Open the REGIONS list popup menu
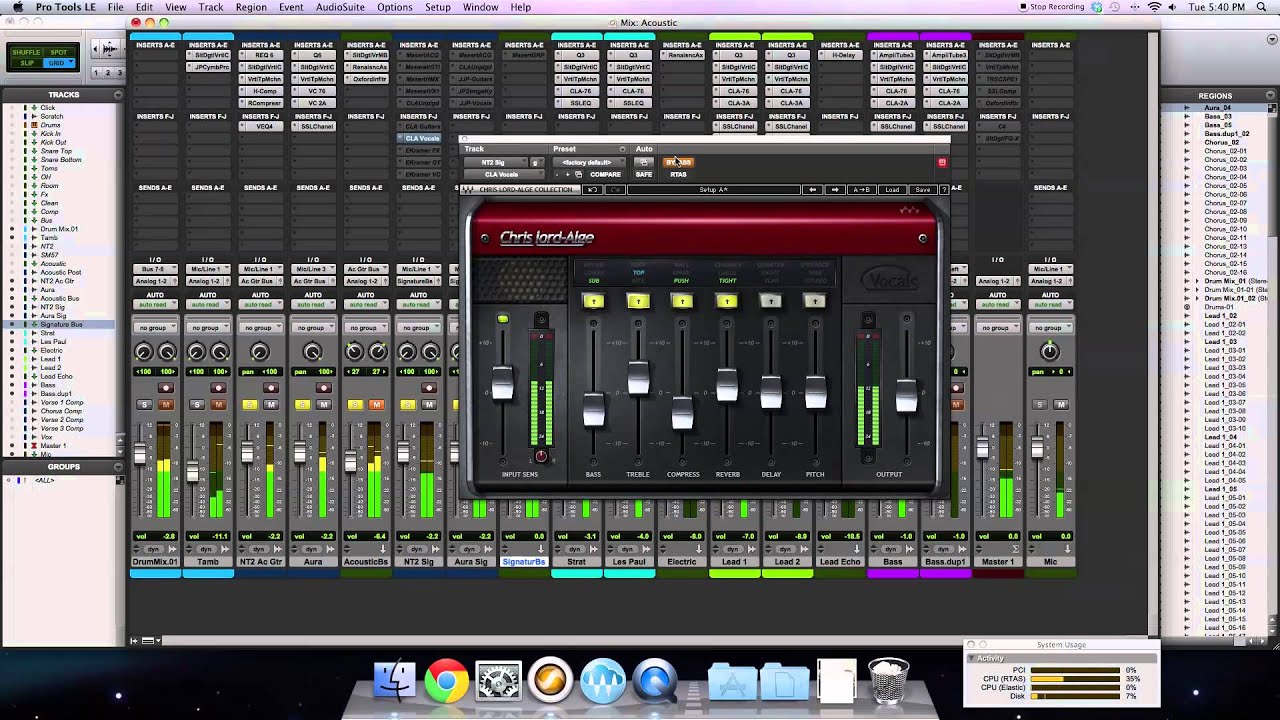The width and height of the screenshot is (1280, 720). [1271, 96]
